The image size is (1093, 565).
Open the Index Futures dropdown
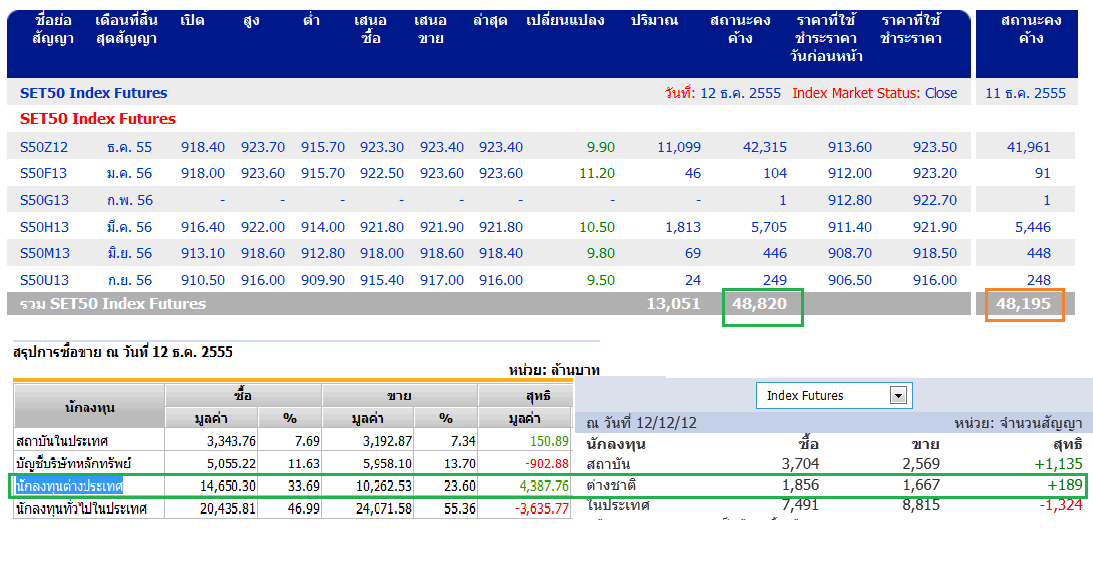[834, 396]
